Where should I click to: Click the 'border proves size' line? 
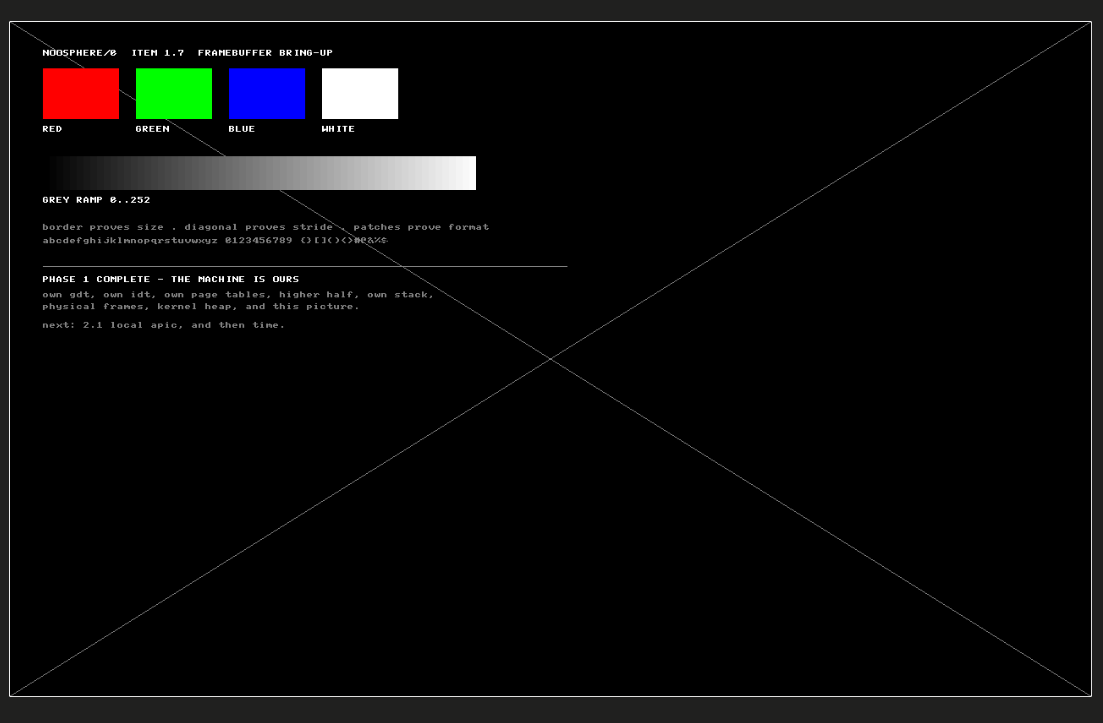(266, 227)
